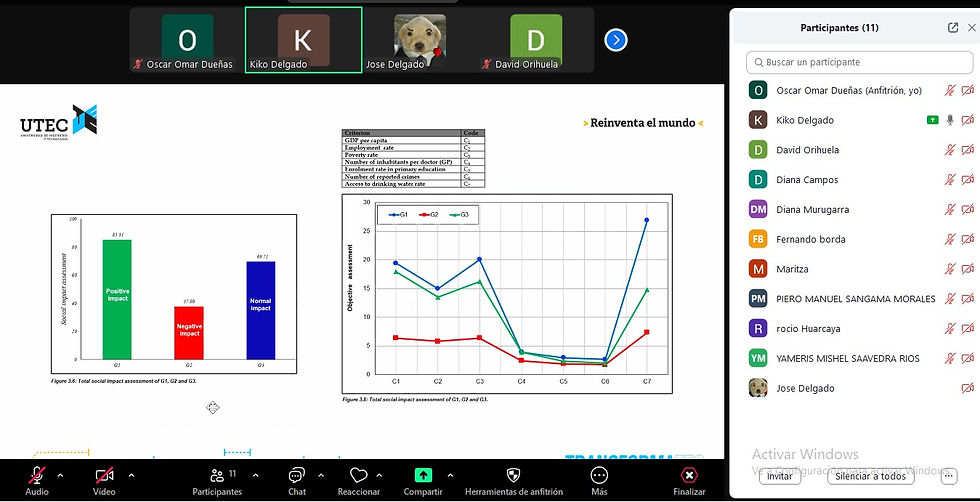
Task: Click Jose Delgado's camera-off icon in list
Action: click(x=968, y=388)
